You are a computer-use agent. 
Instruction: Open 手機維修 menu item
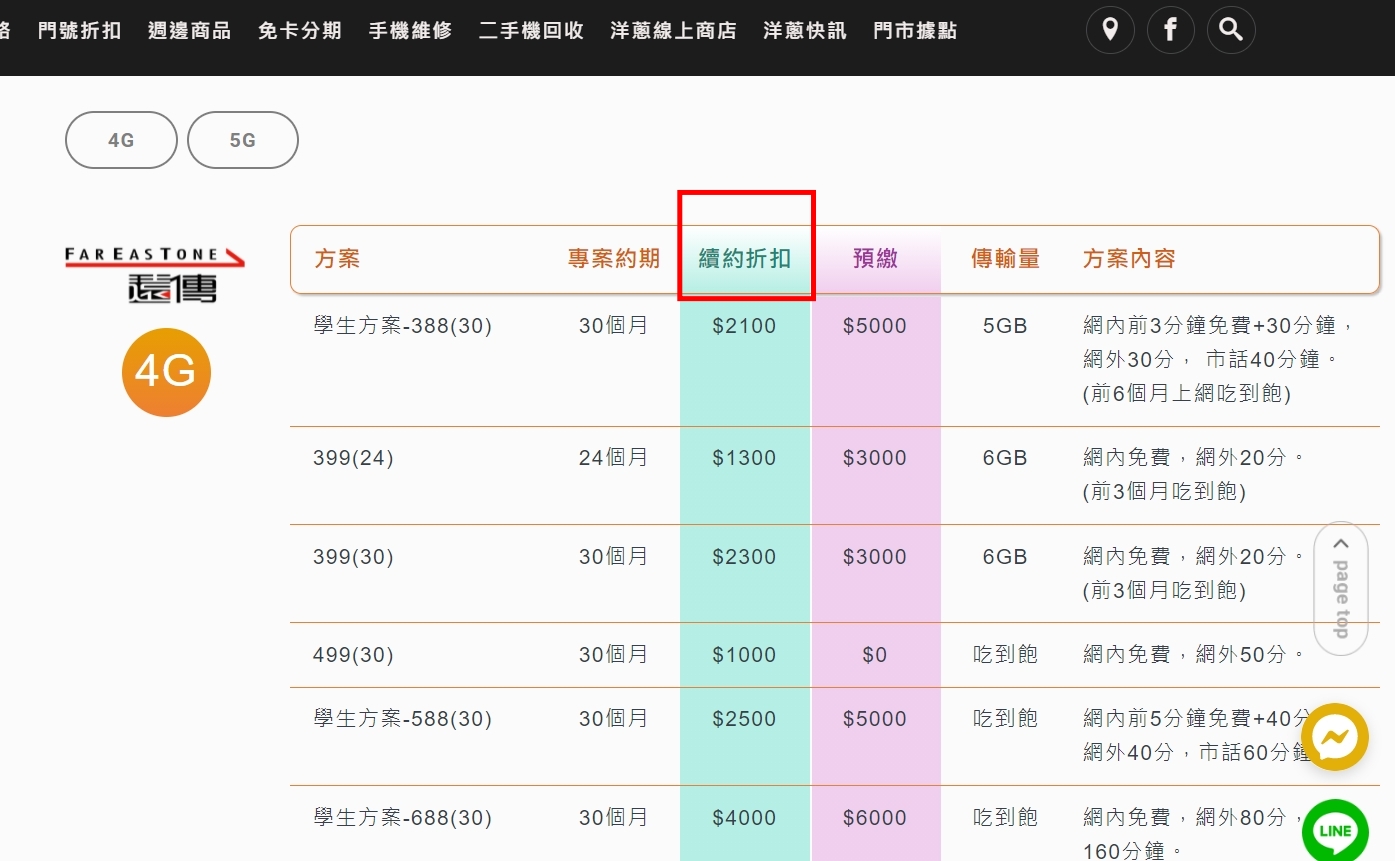pos(410,31)
